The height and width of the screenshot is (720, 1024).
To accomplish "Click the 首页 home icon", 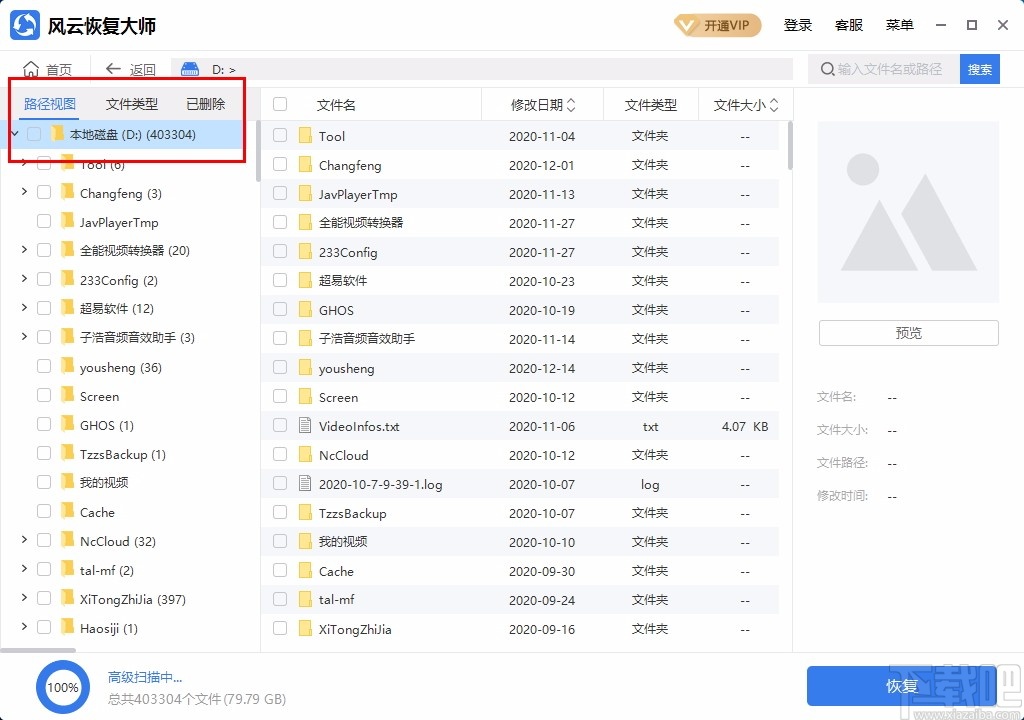I will click(32, 69).
